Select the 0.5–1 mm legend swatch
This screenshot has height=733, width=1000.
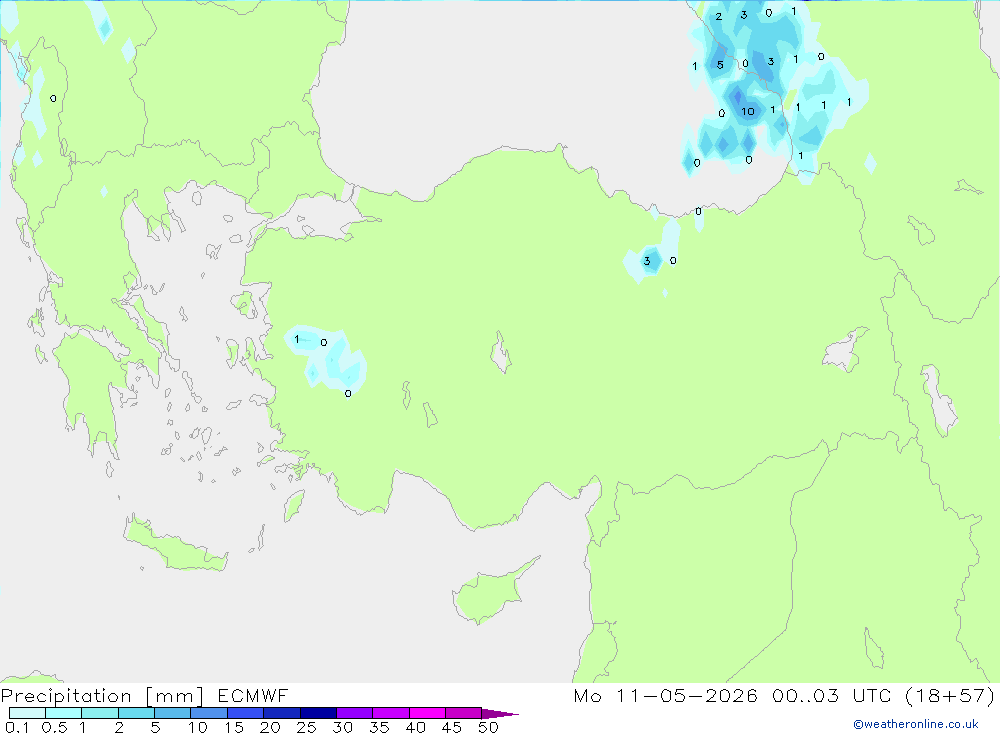[64, 713]
